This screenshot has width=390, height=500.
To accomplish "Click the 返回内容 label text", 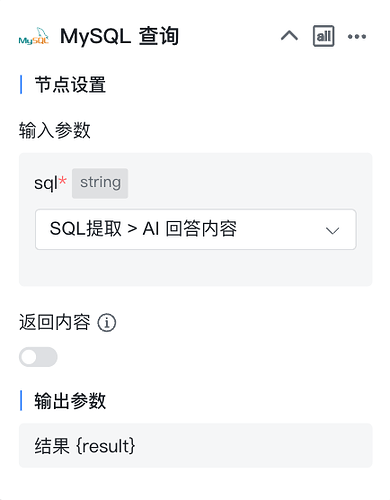I will (x=55, y=322).
